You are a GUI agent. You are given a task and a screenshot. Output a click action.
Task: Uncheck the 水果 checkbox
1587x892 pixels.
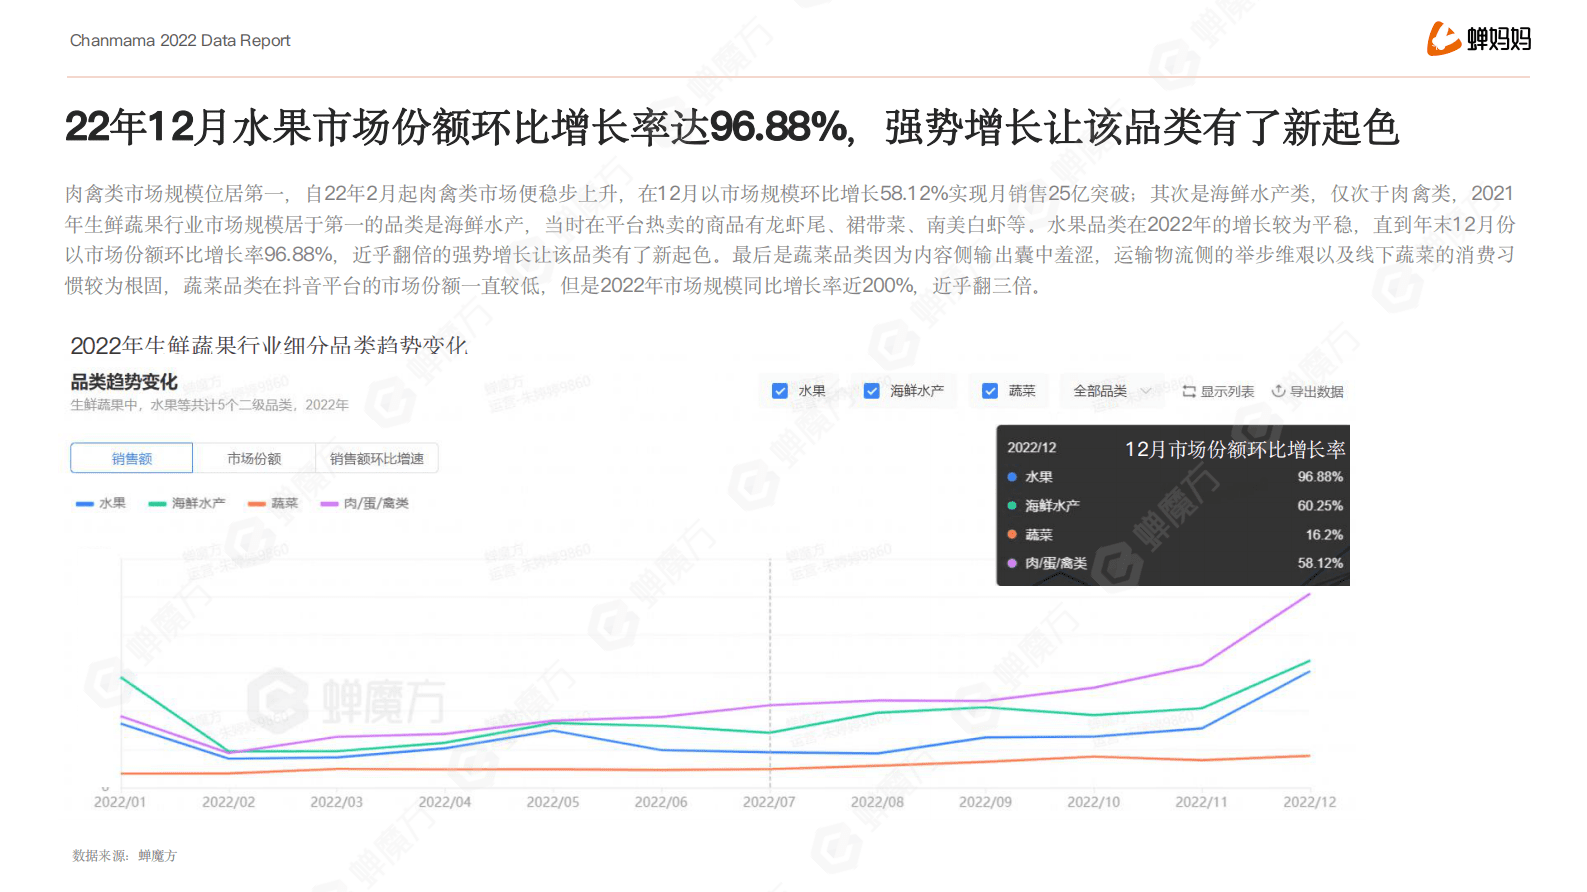click(780, 391)
